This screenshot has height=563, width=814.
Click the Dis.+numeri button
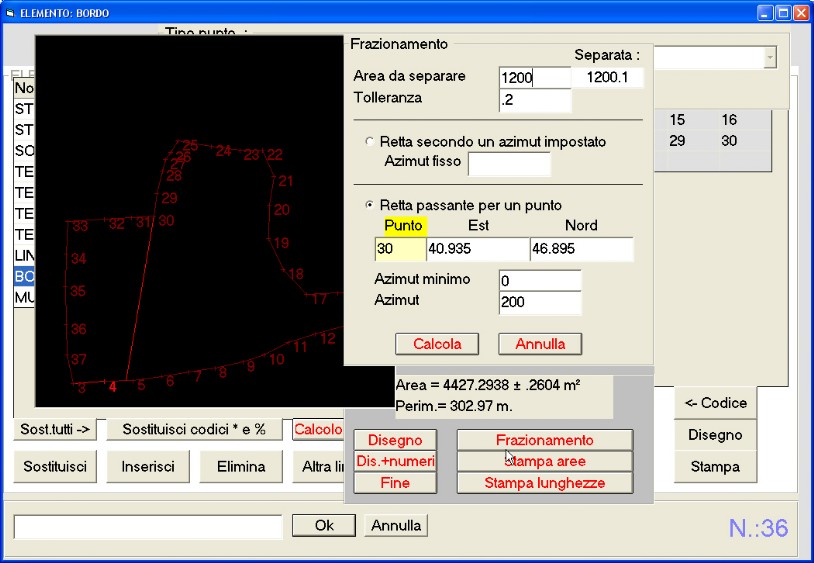pyautogui.click(x=395, y=461)
